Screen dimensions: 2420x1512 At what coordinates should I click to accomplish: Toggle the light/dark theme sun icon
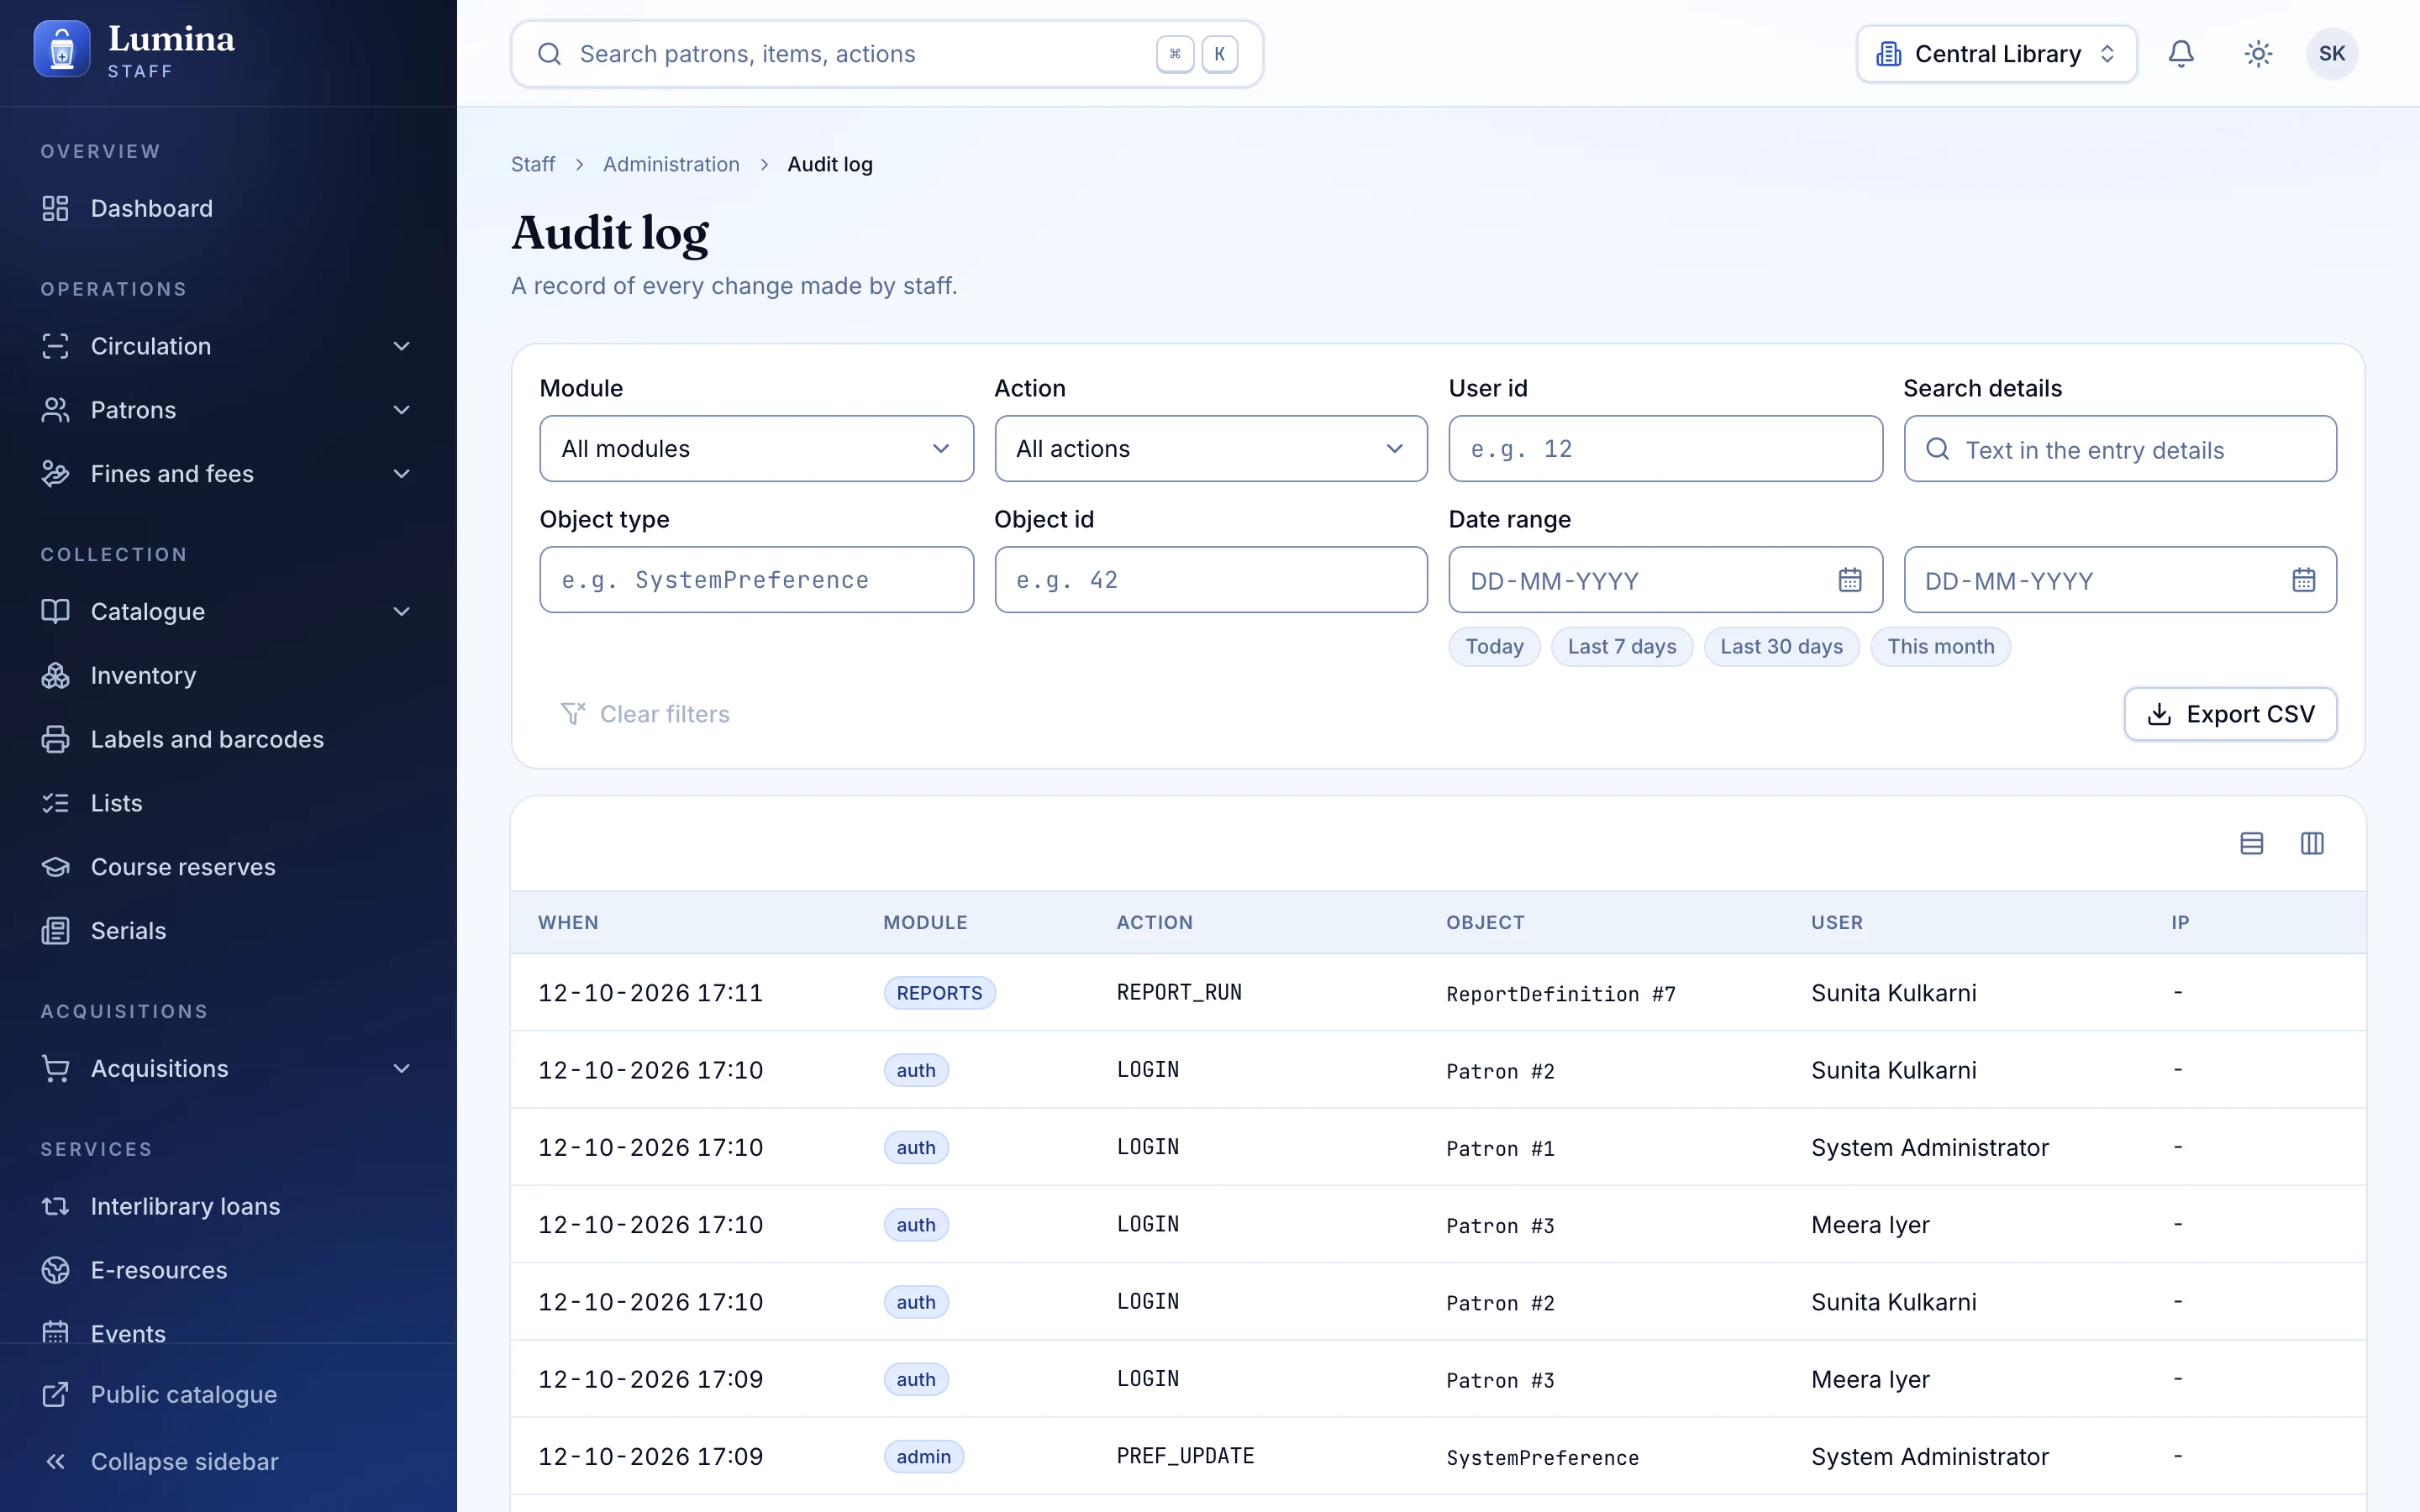(x=2257, y=54)
